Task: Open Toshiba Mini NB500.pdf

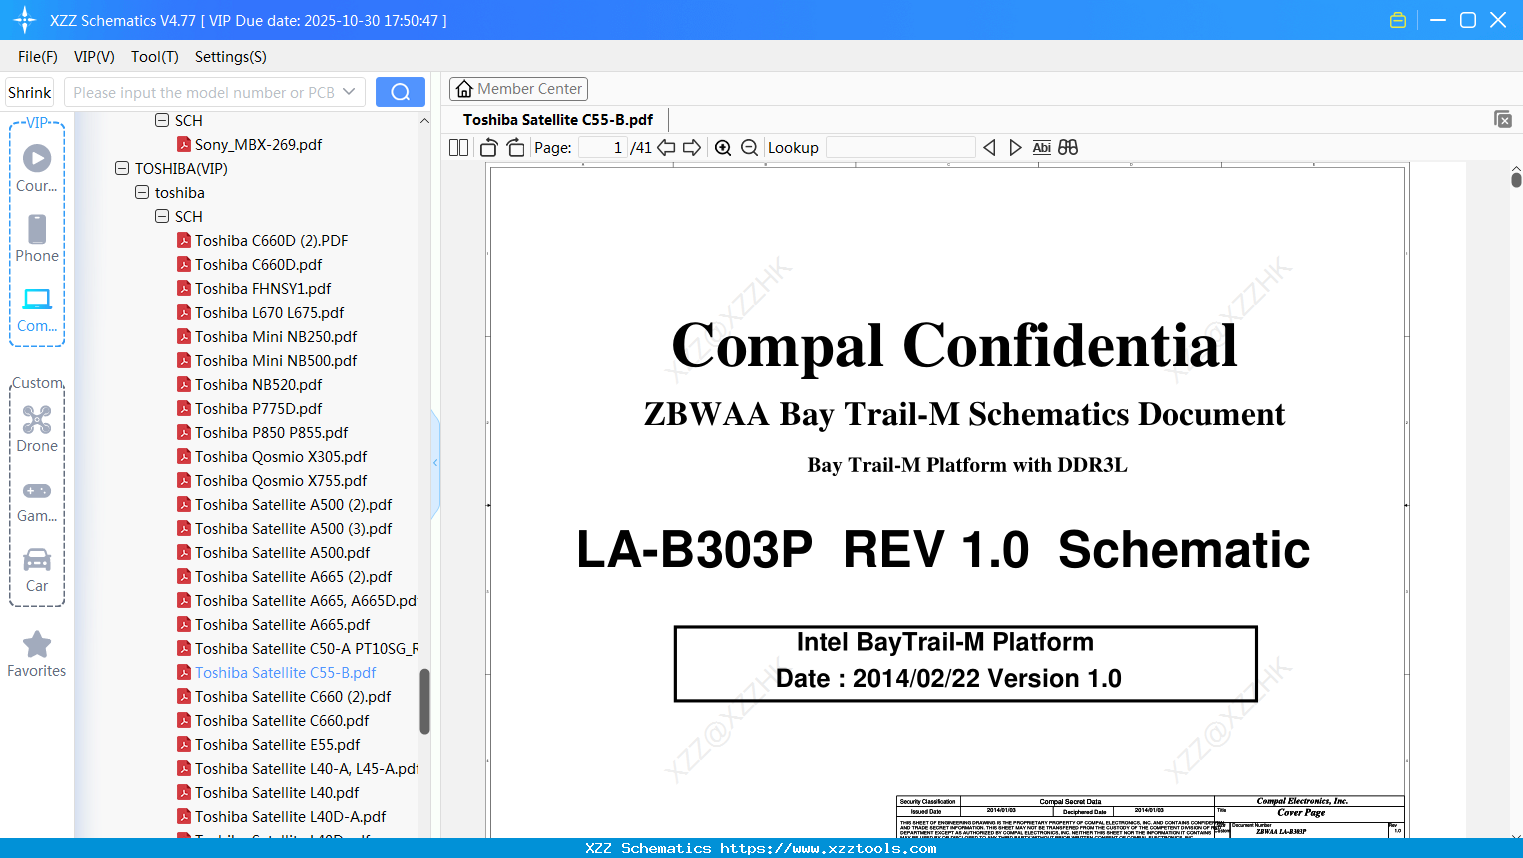Action: (x=276, y=360)
